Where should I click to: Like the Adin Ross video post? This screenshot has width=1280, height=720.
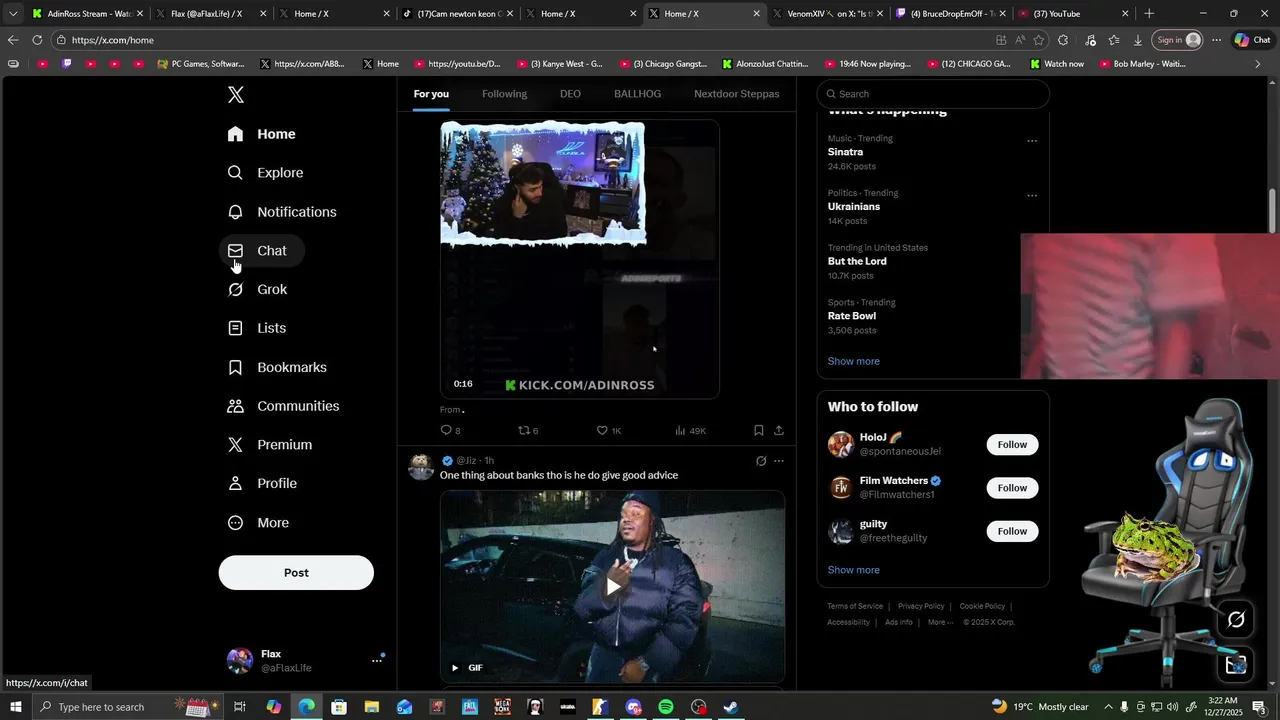click(609, 431)
